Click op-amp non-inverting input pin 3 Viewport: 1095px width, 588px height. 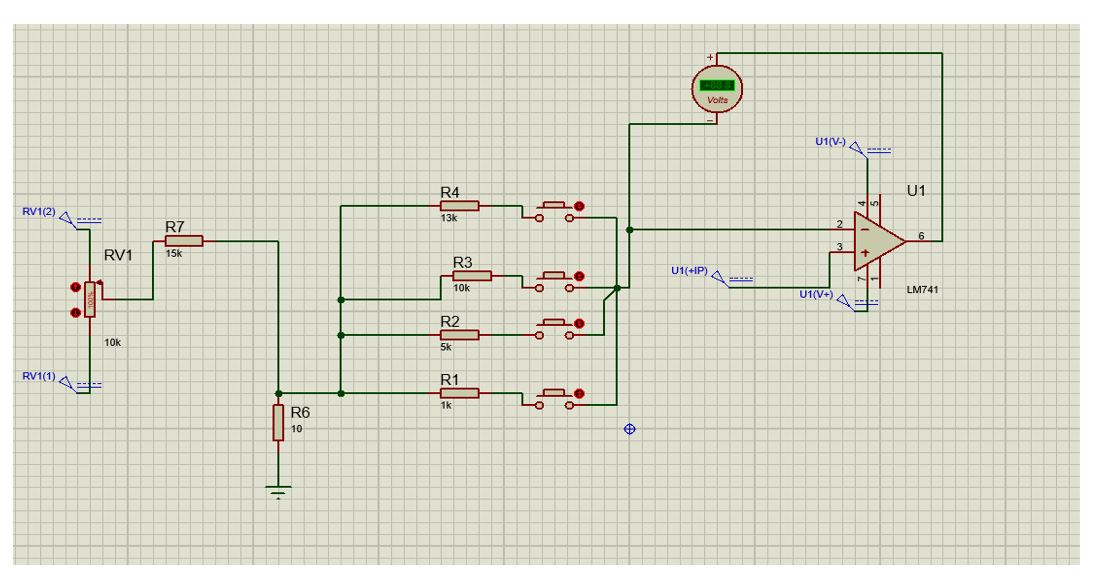pos(842,250)
